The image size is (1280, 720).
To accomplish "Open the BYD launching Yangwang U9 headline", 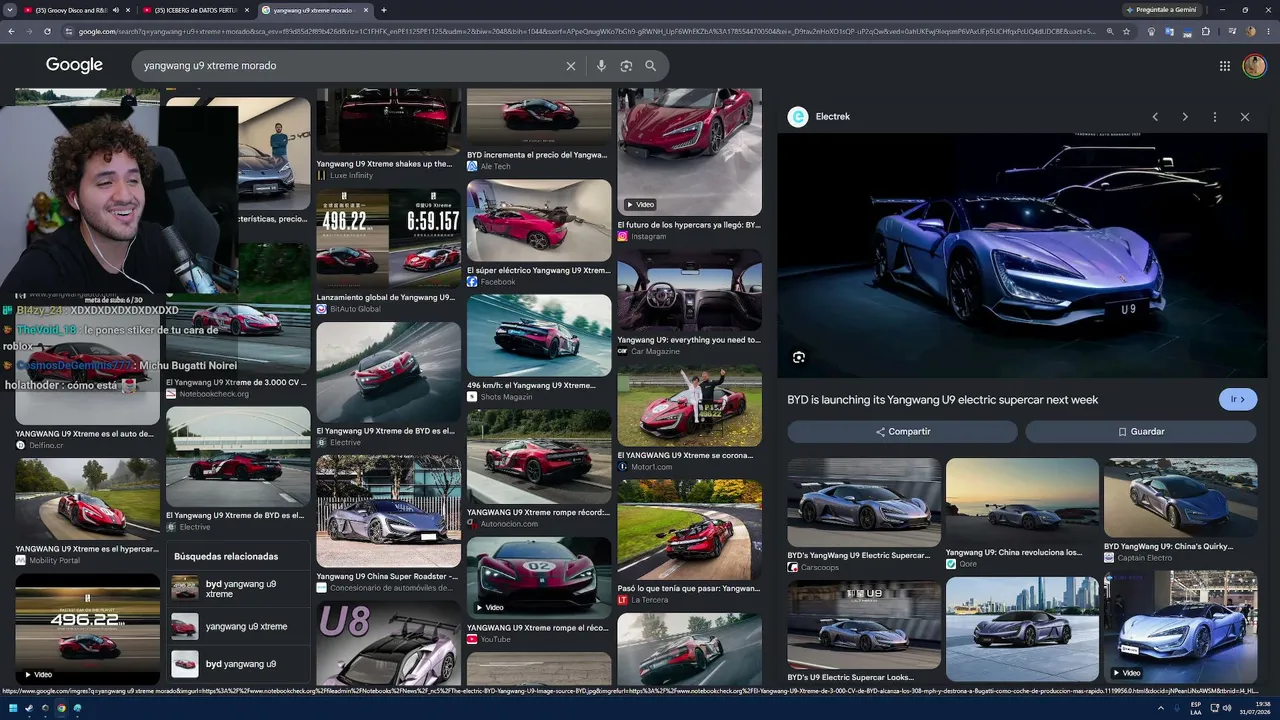I will 942,400.
